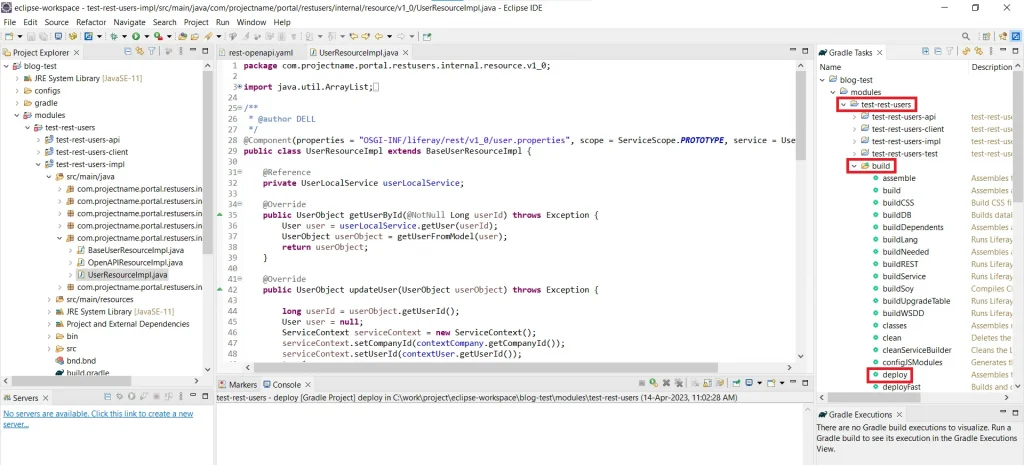Image resolution: width=1024 pixels, height=465 pixels.
Task: Select test-rest-users-impl in Project Explorer
Action: (90, 165)
